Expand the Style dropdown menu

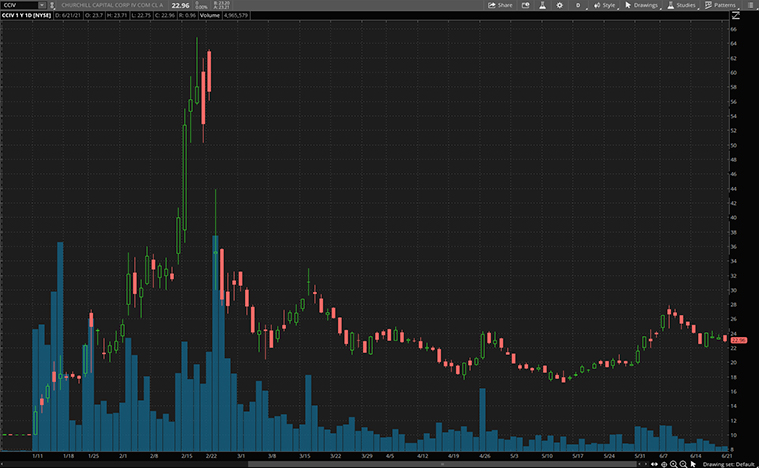[605, 5]
